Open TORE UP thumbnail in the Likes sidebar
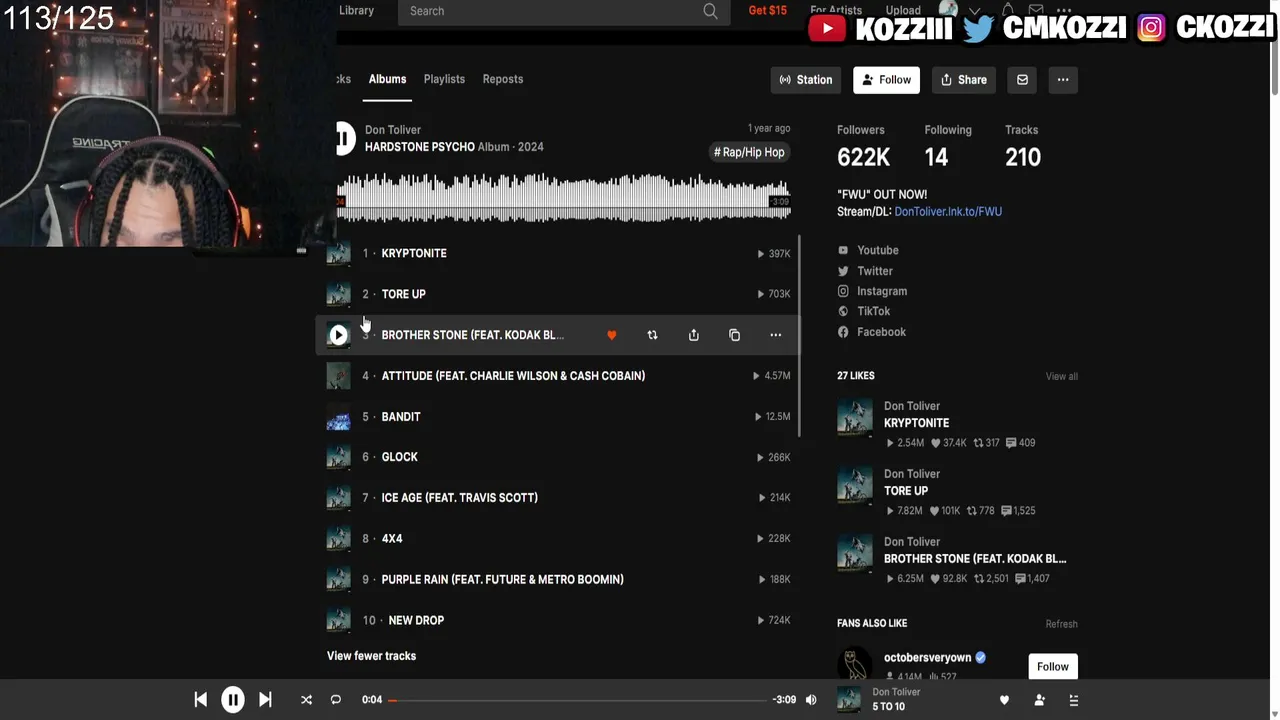1280x720 pixels. (x=855, y=485)
